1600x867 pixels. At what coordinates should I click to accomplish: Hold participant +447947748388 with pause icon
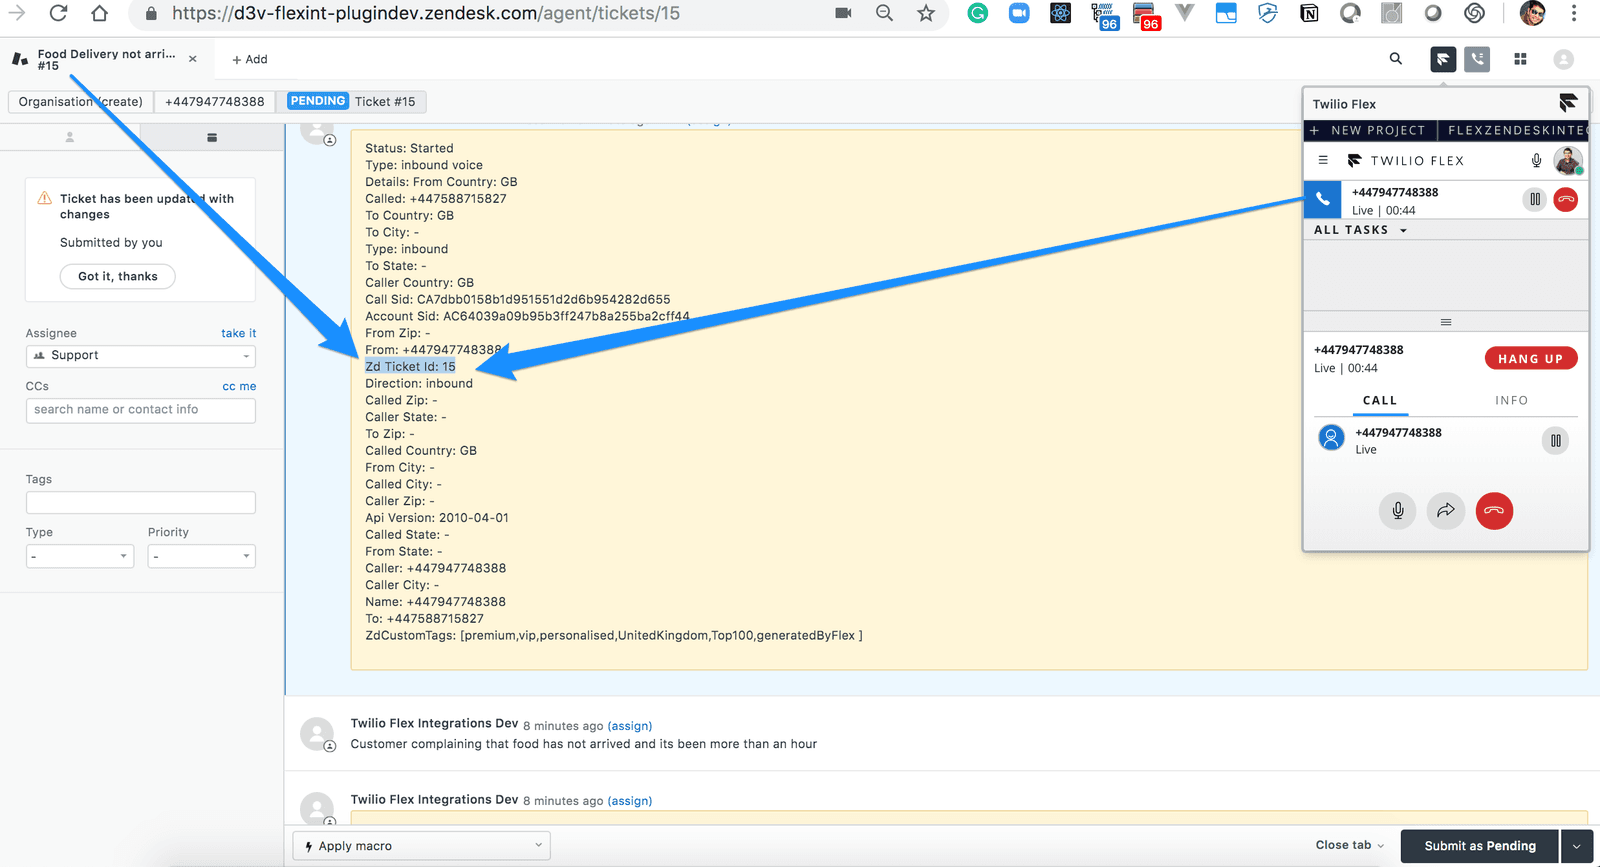click(1556, 440)
